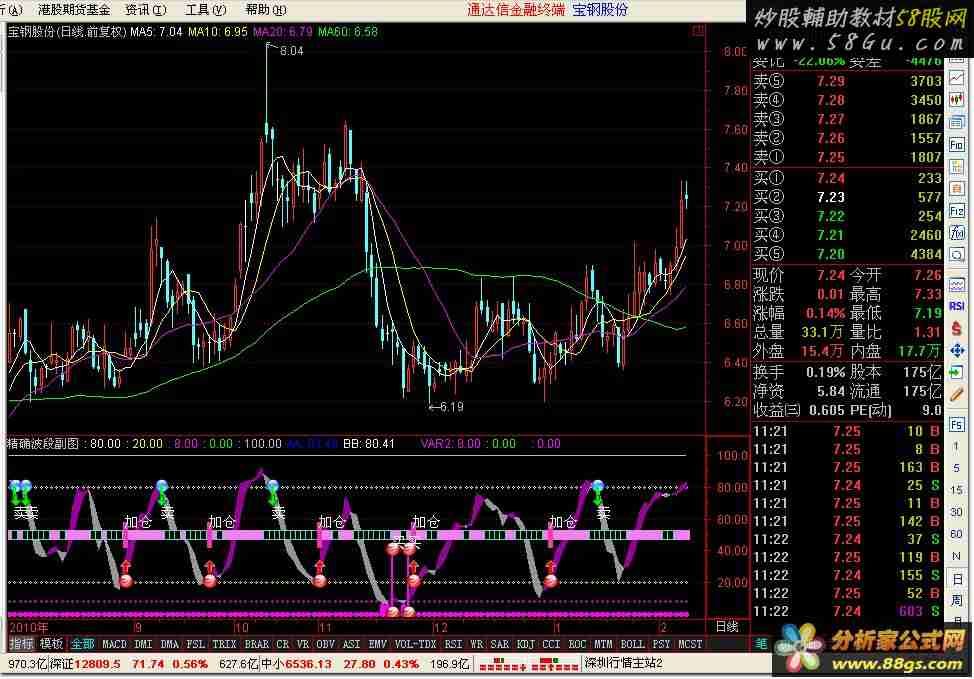Select the FSL indicator tab
Viewport: 974px width, 679px height.
click(x=196, y=644)
